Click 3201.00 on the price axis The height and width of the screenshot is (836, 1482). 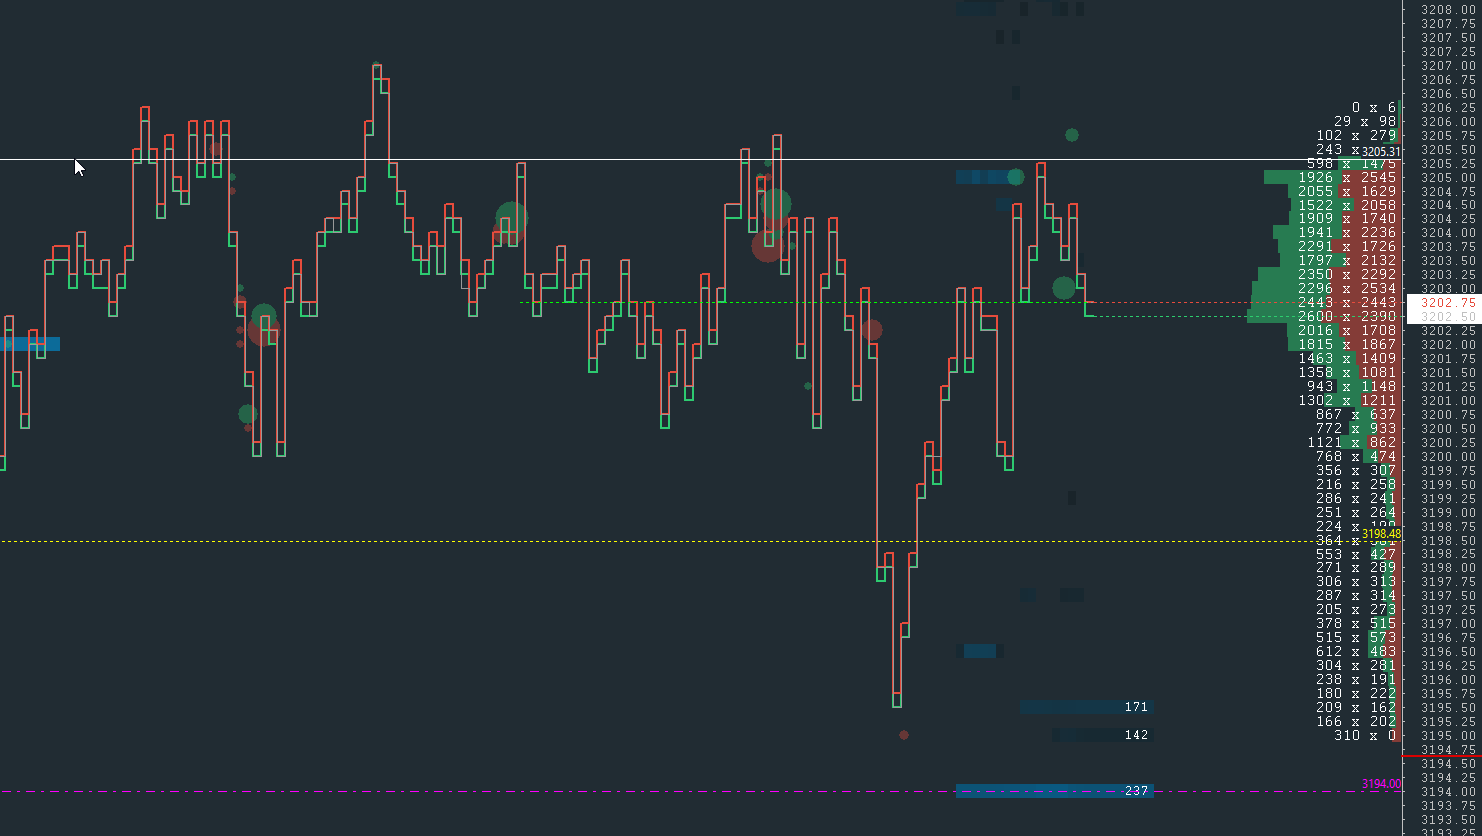pos(1449,400)
